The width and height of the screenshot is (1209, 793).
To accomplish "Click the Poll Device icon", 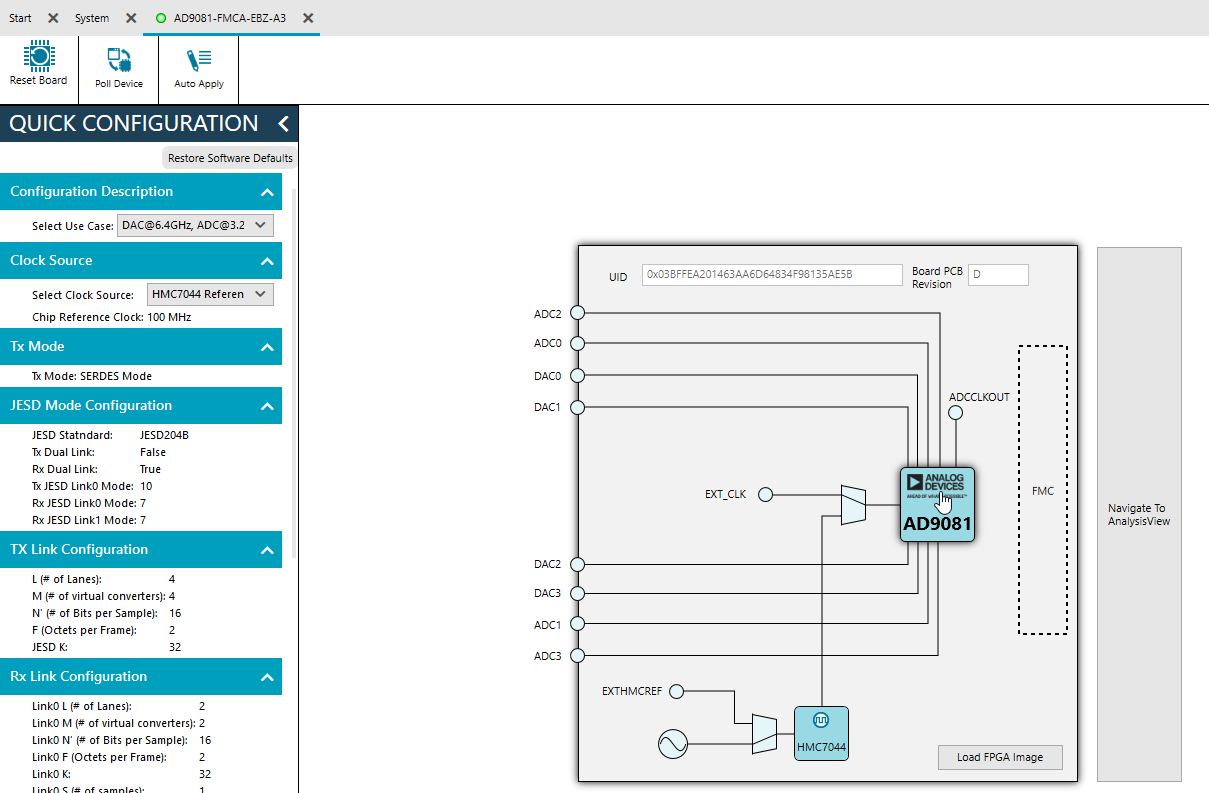I will [119, 59].
